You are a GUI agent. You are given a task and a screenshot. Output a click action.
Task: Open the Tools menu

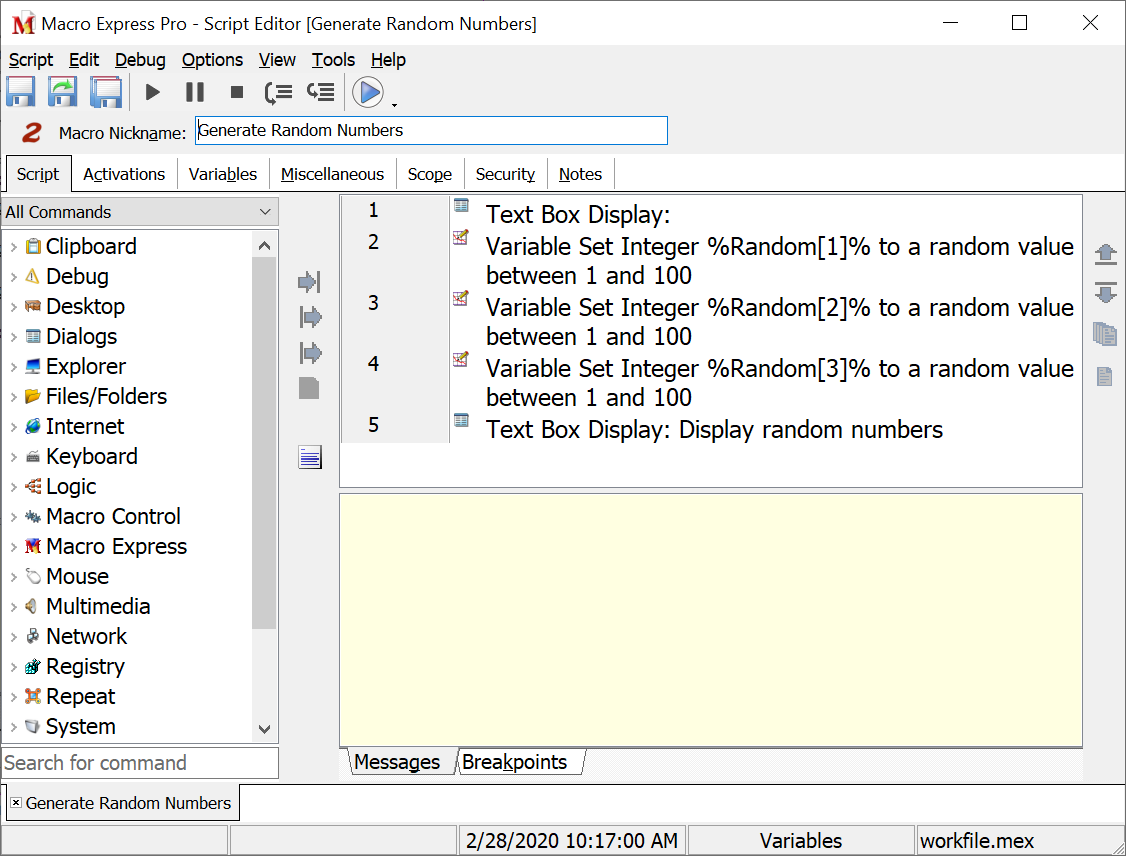[x=333, y=60]
